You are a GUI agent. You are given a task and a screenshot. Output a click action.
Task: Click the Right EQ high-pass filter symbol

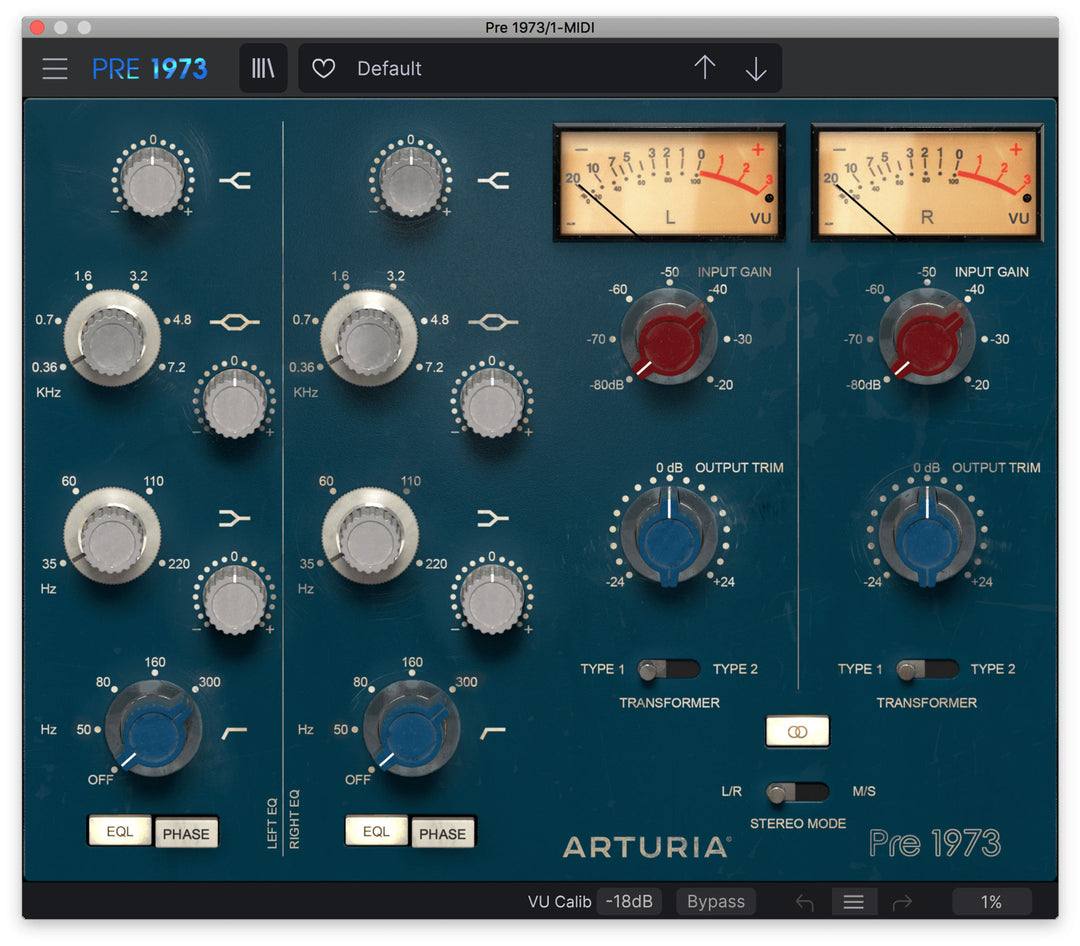click(x=492, y=732)
